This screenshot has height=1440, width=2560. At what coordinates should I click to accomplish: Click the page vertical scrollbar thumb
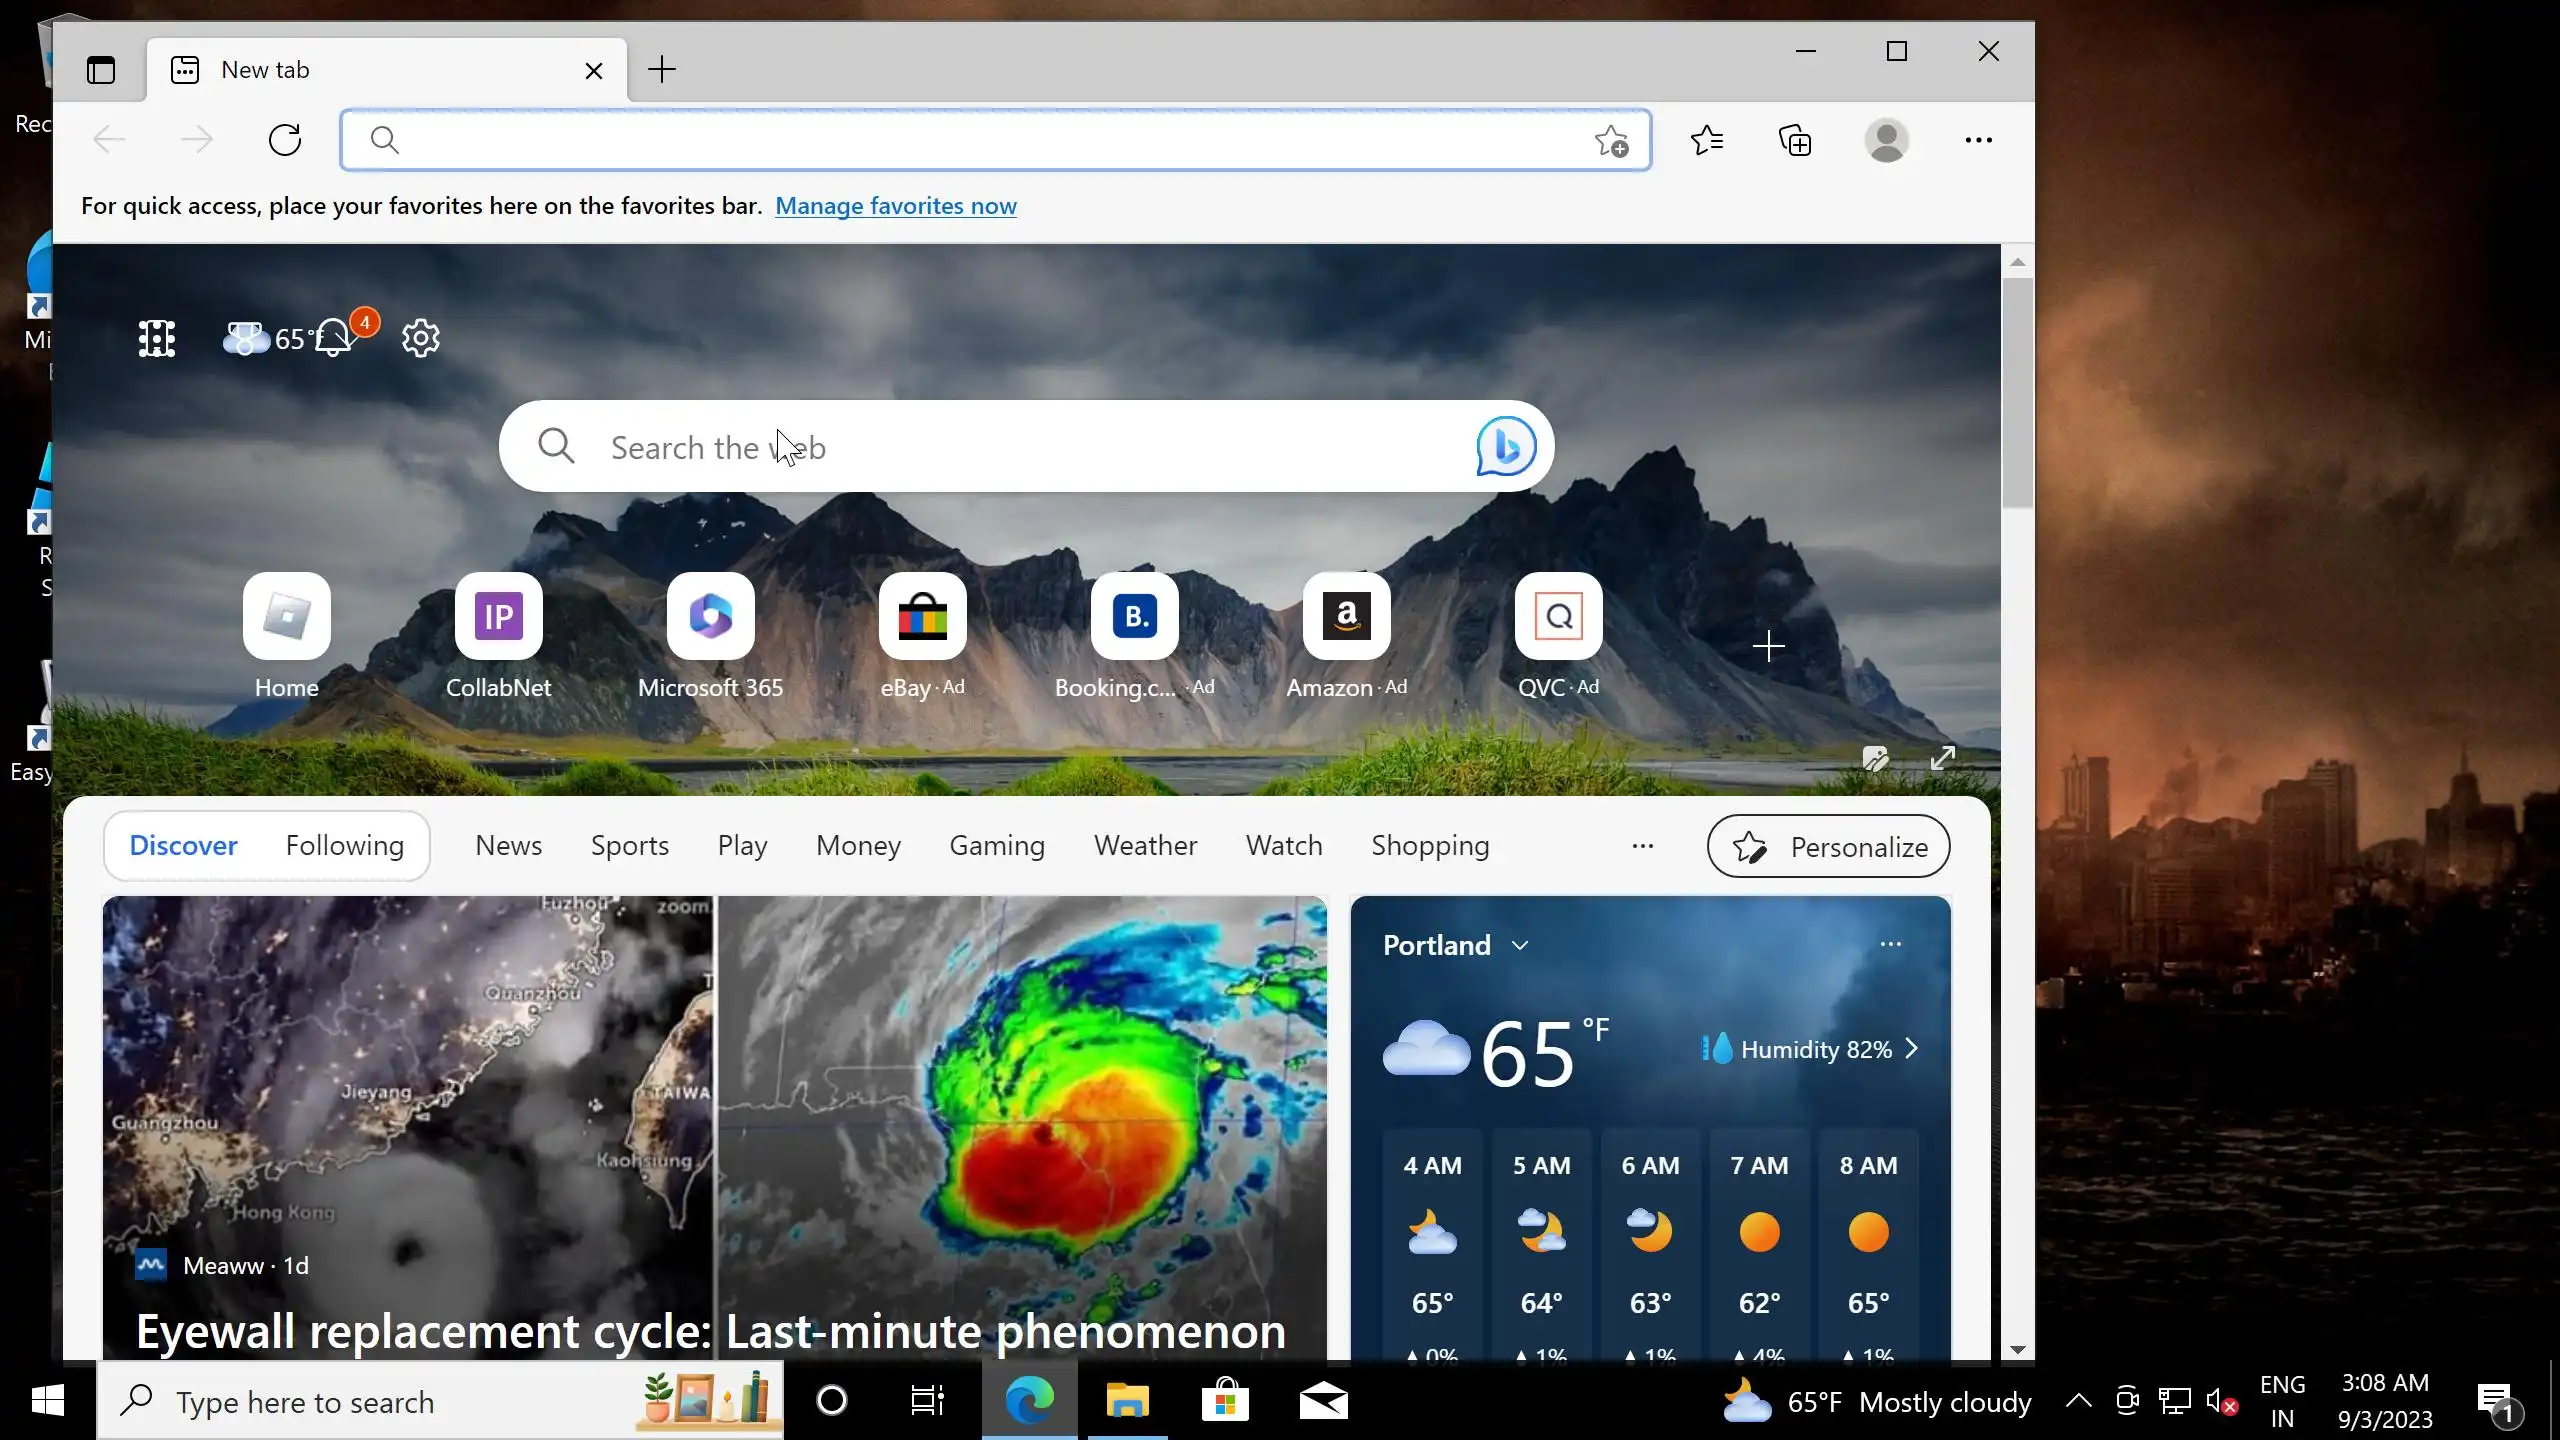click(2017, 390)
